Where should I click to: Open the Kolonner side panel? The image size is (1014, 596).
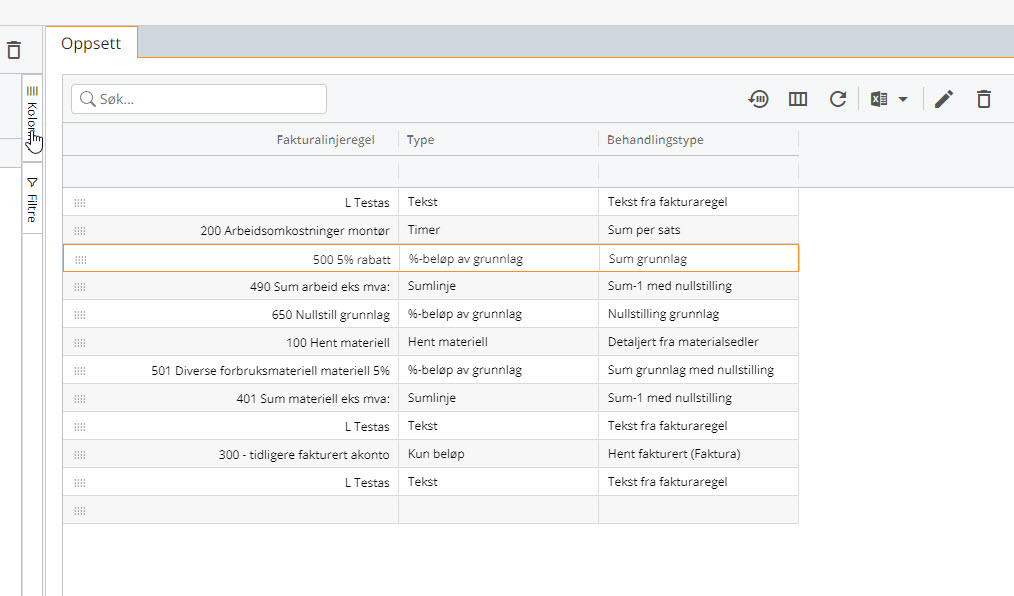pos(32,118)
